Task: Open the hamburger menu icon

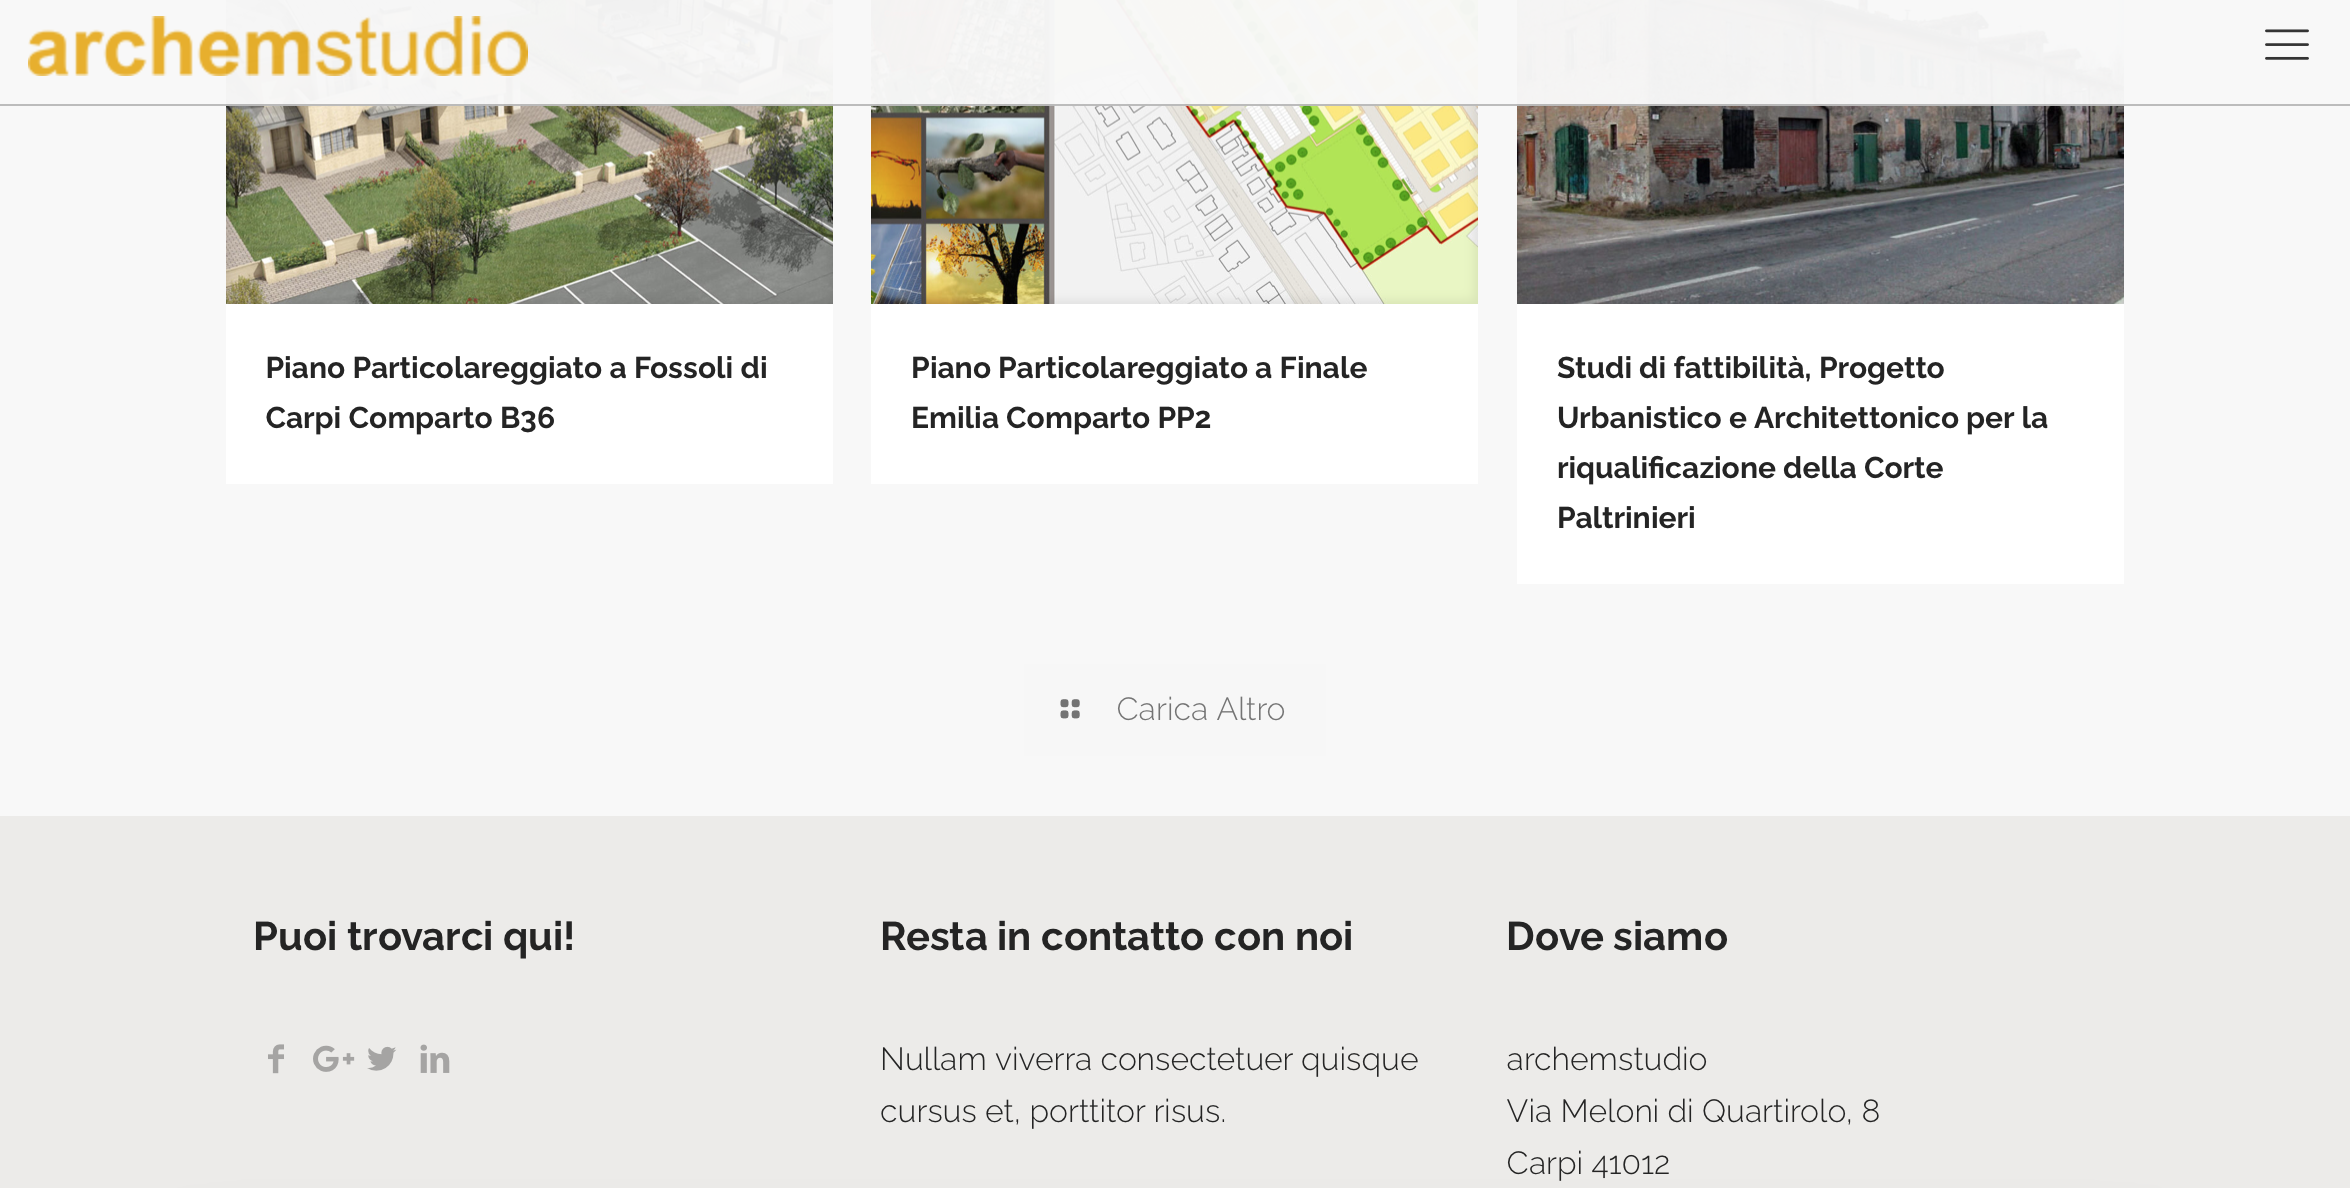Action: 2286,45
